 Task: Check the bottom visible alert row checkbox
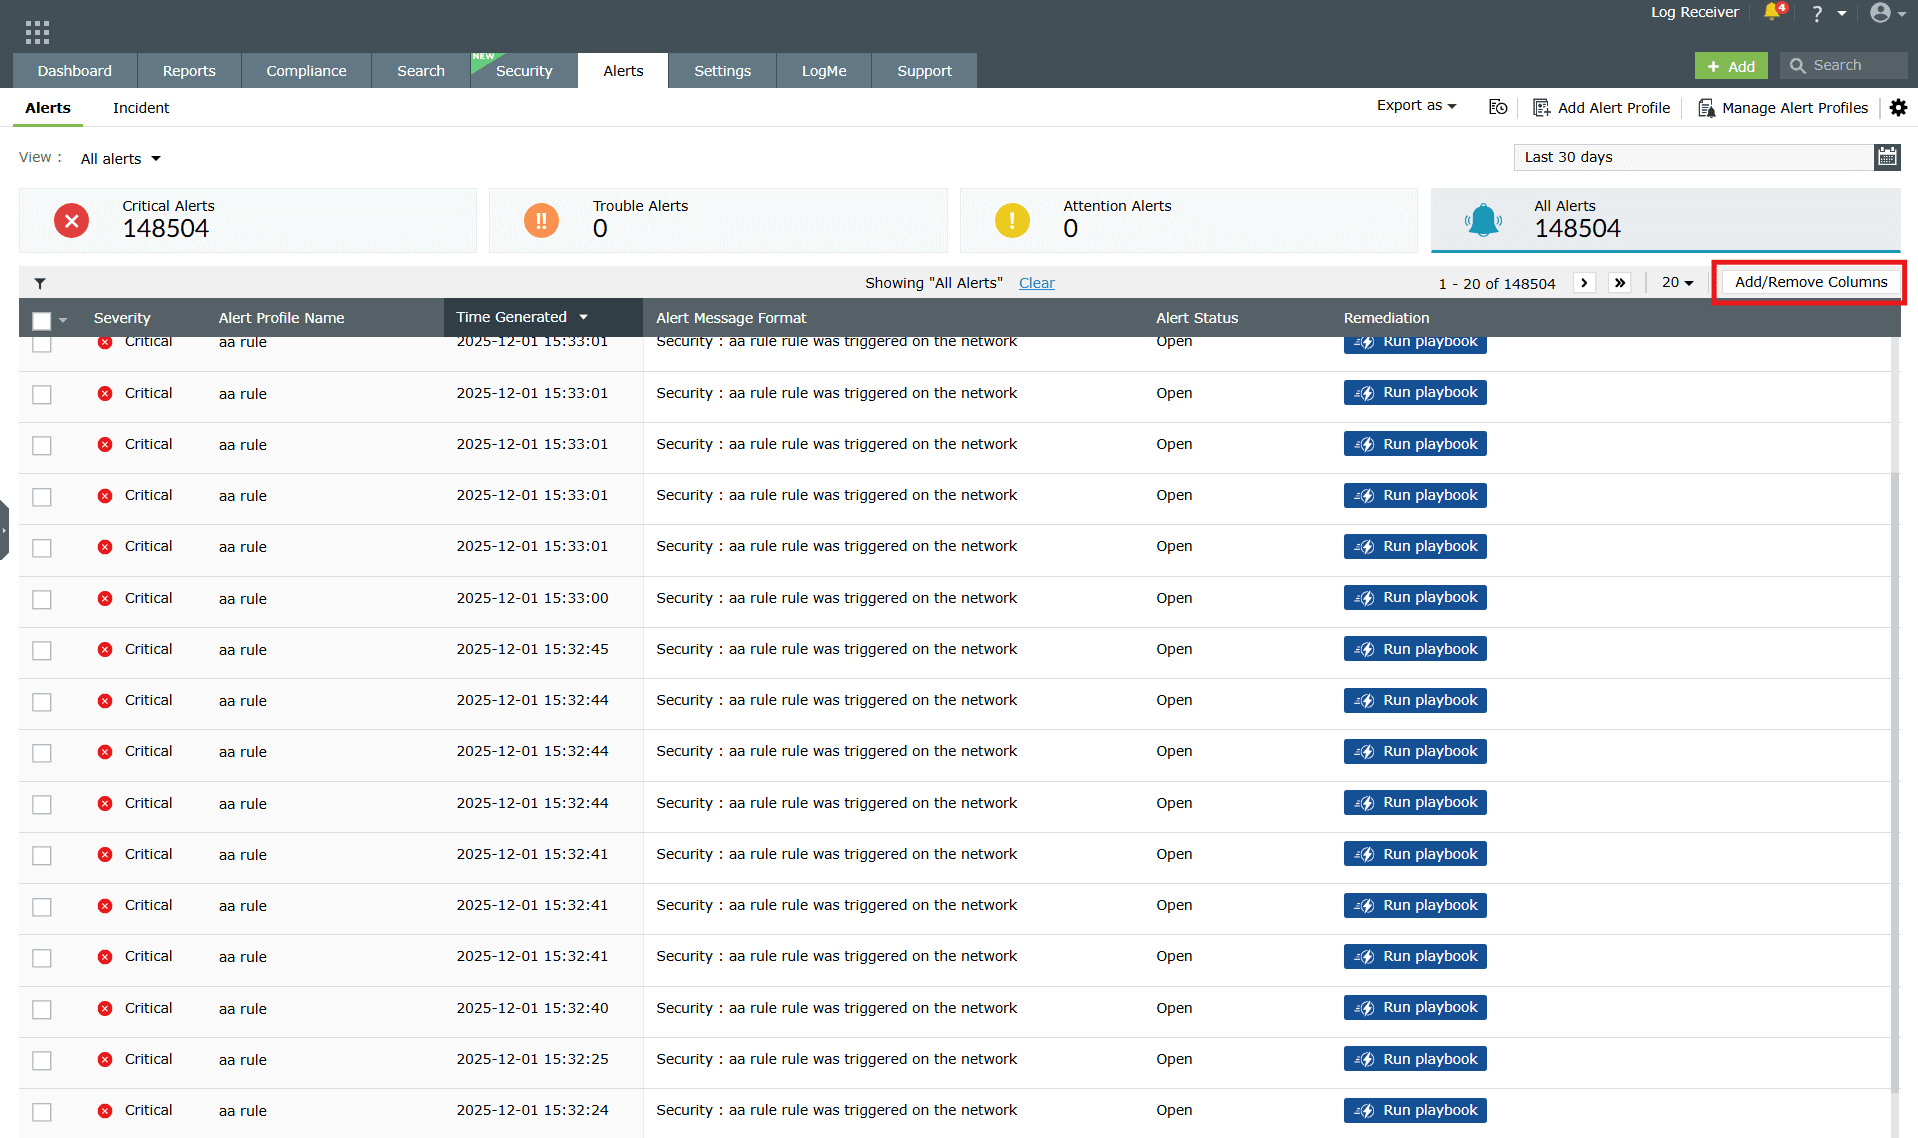tap(41, 1112)
